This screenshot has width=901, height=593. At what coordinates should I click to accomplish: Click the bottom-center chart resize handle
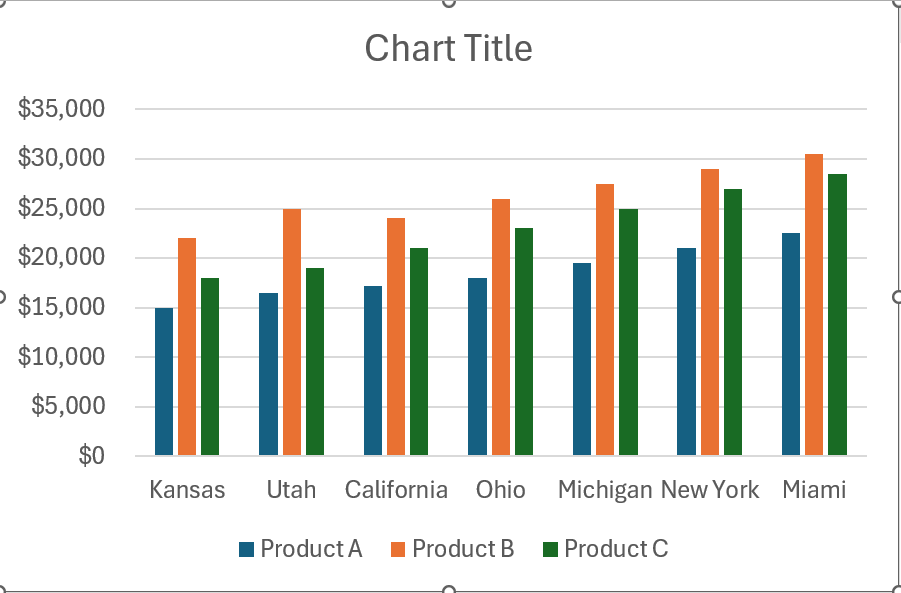[449, 590]
